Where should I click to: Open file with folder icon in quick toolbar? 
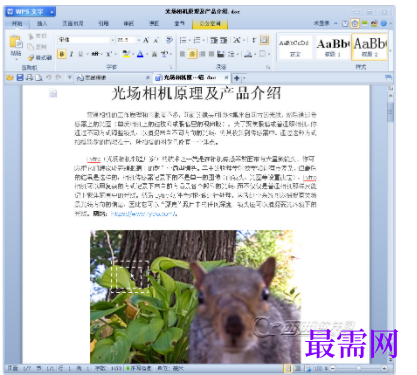(x=10, y=78)
